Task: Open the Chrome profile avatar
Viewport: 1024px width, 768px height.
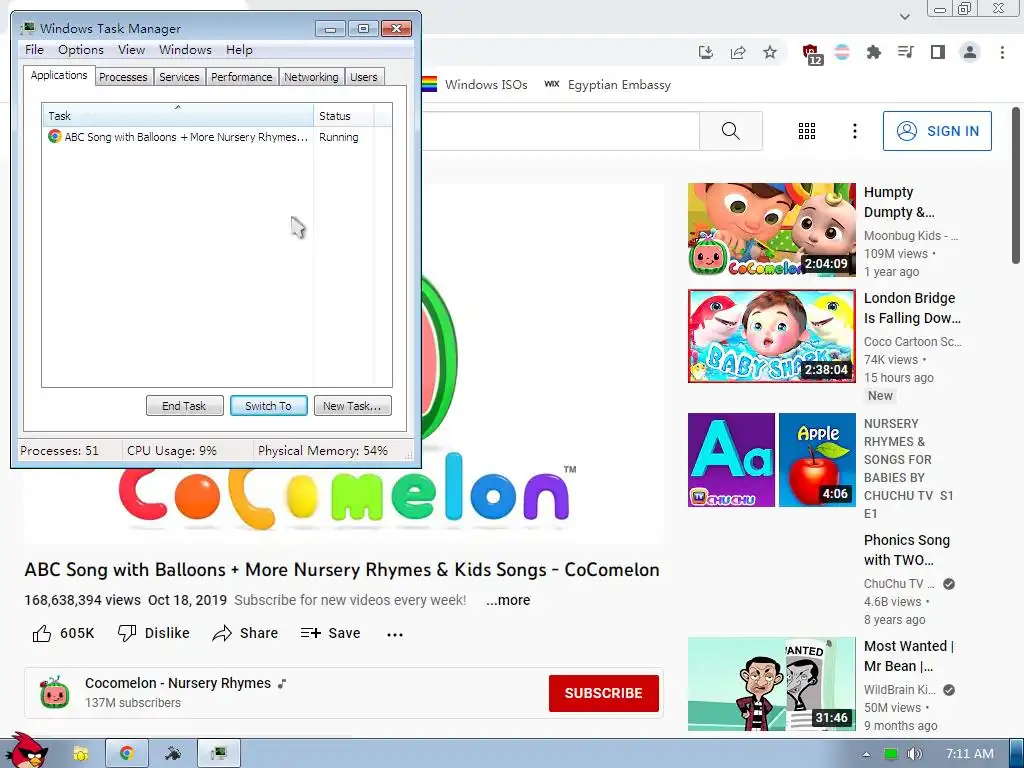Action: pos(970,52)
